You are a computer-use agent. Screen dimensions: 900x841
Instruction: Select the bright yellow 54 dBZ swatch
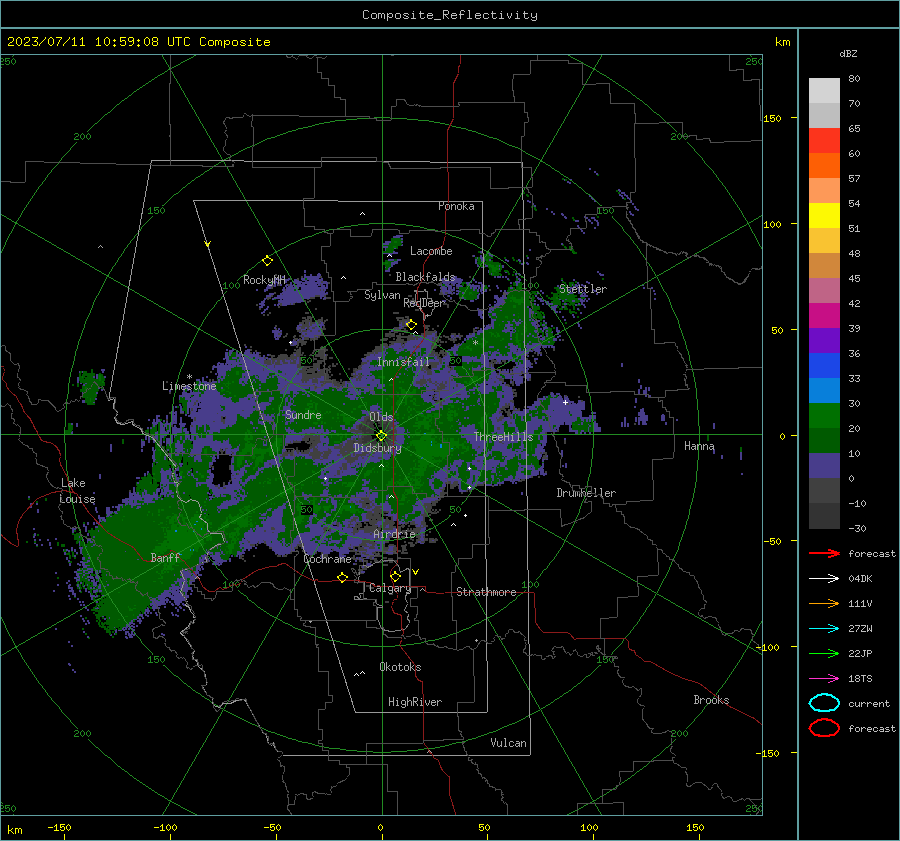[824, 215]
